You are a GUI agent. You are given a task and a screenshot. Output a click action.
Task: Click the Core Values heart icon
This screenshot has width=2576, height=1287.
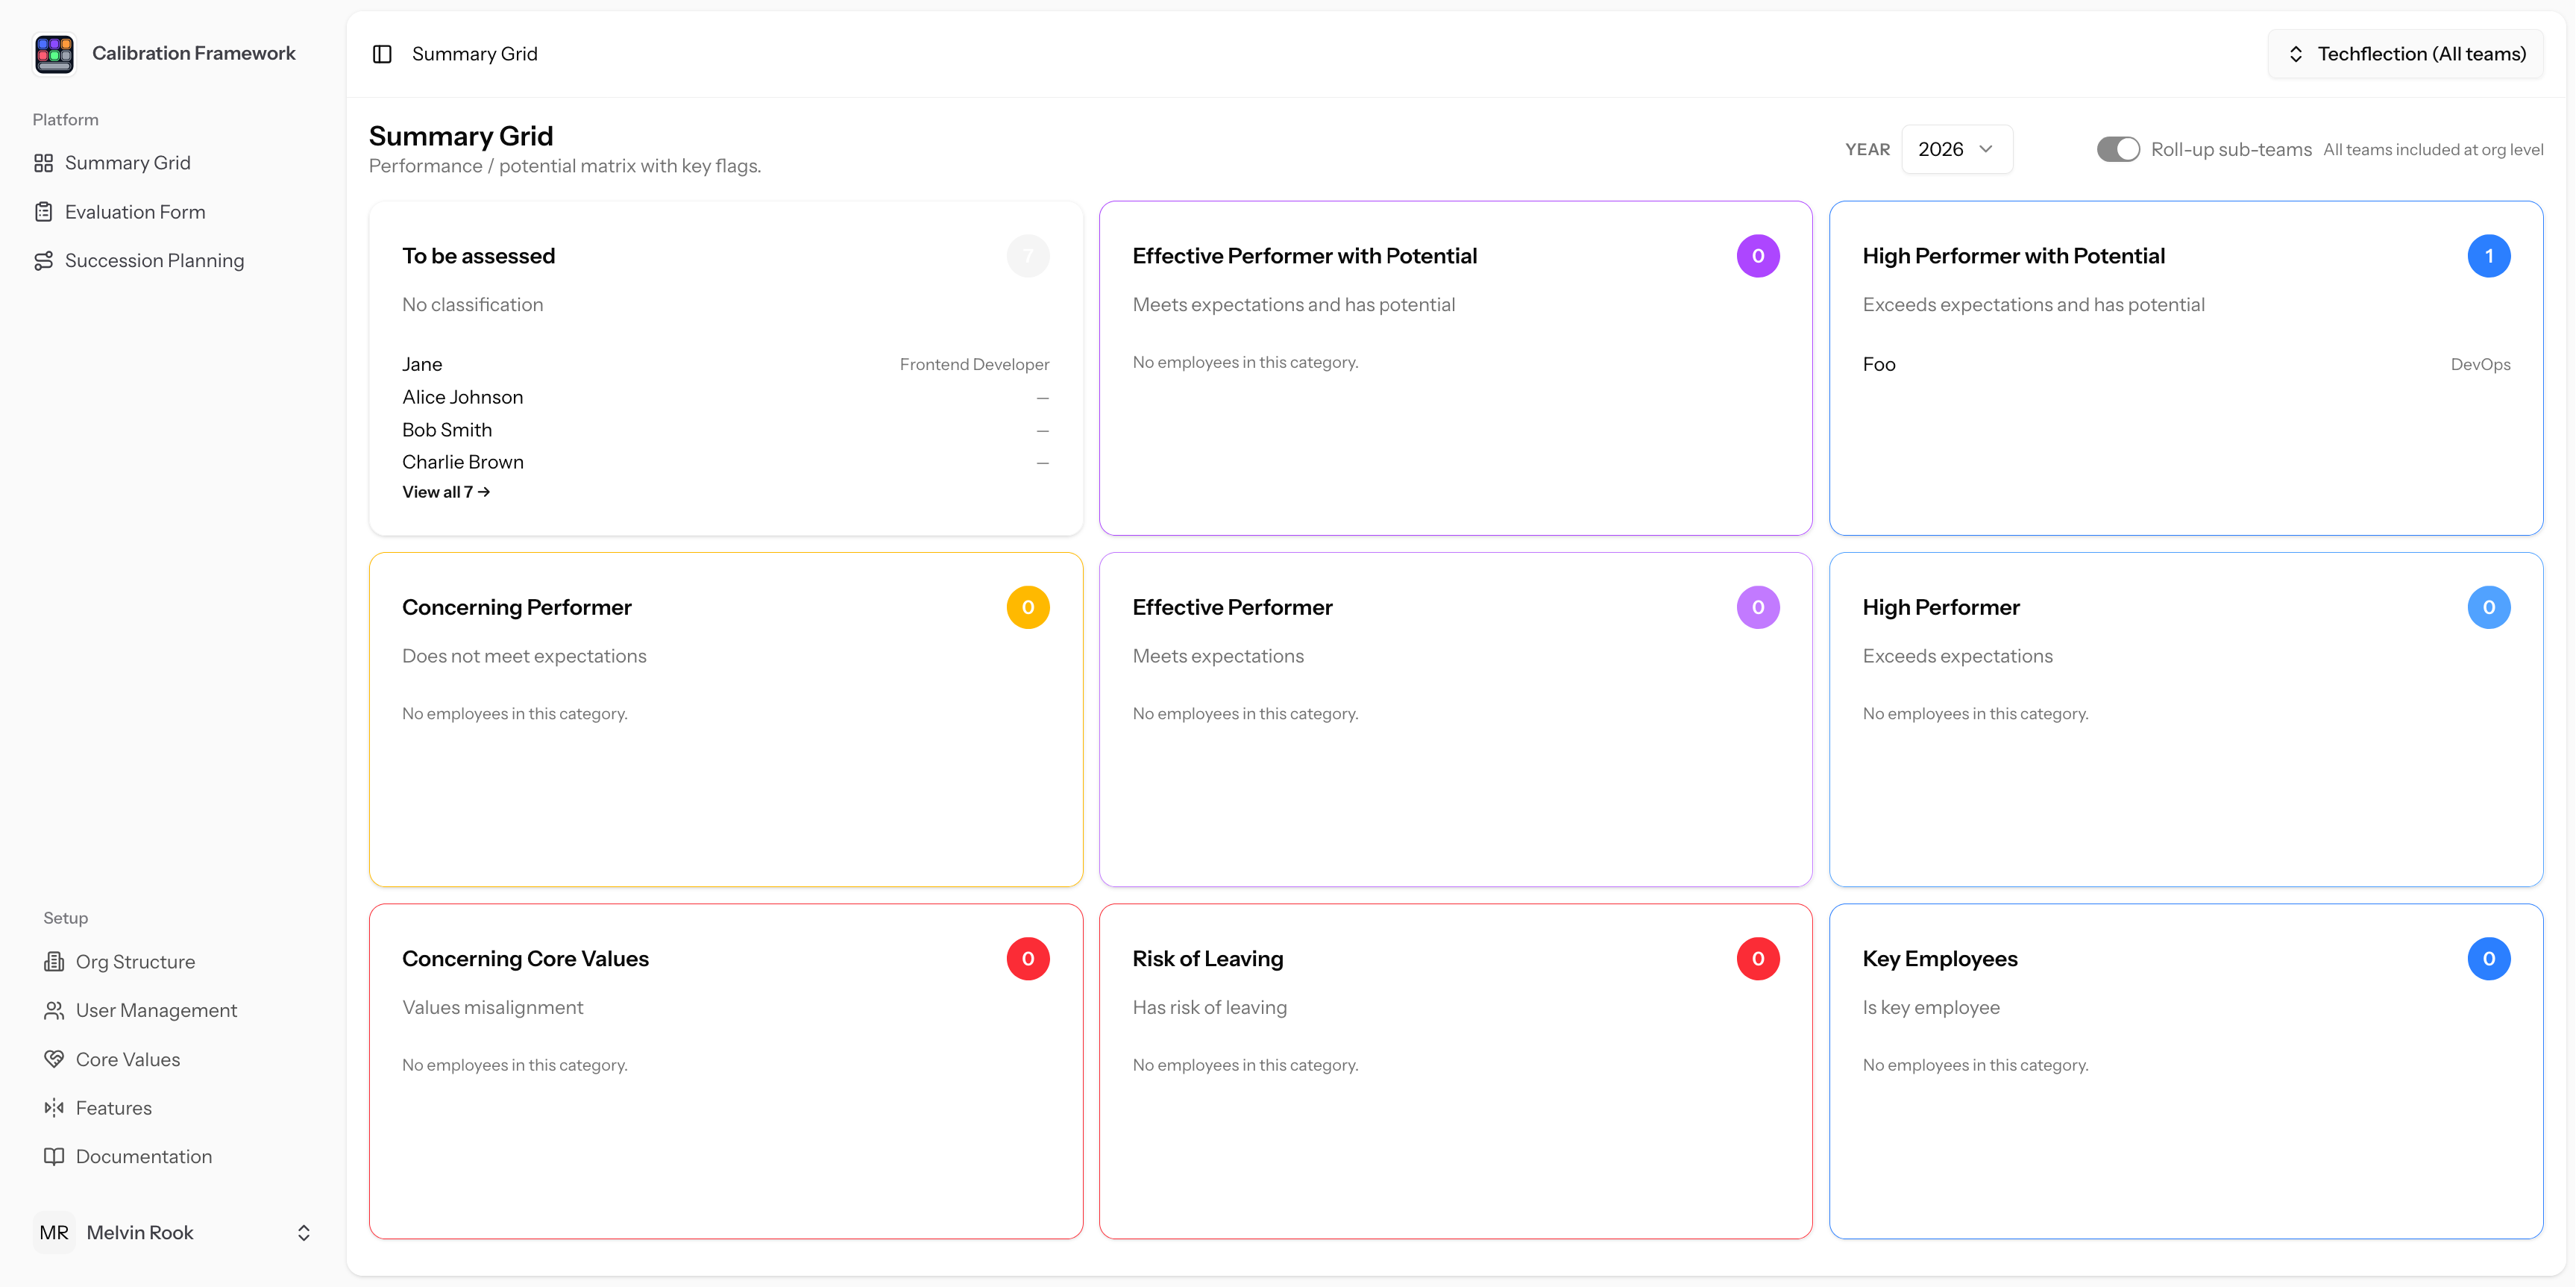(54, 1059)
